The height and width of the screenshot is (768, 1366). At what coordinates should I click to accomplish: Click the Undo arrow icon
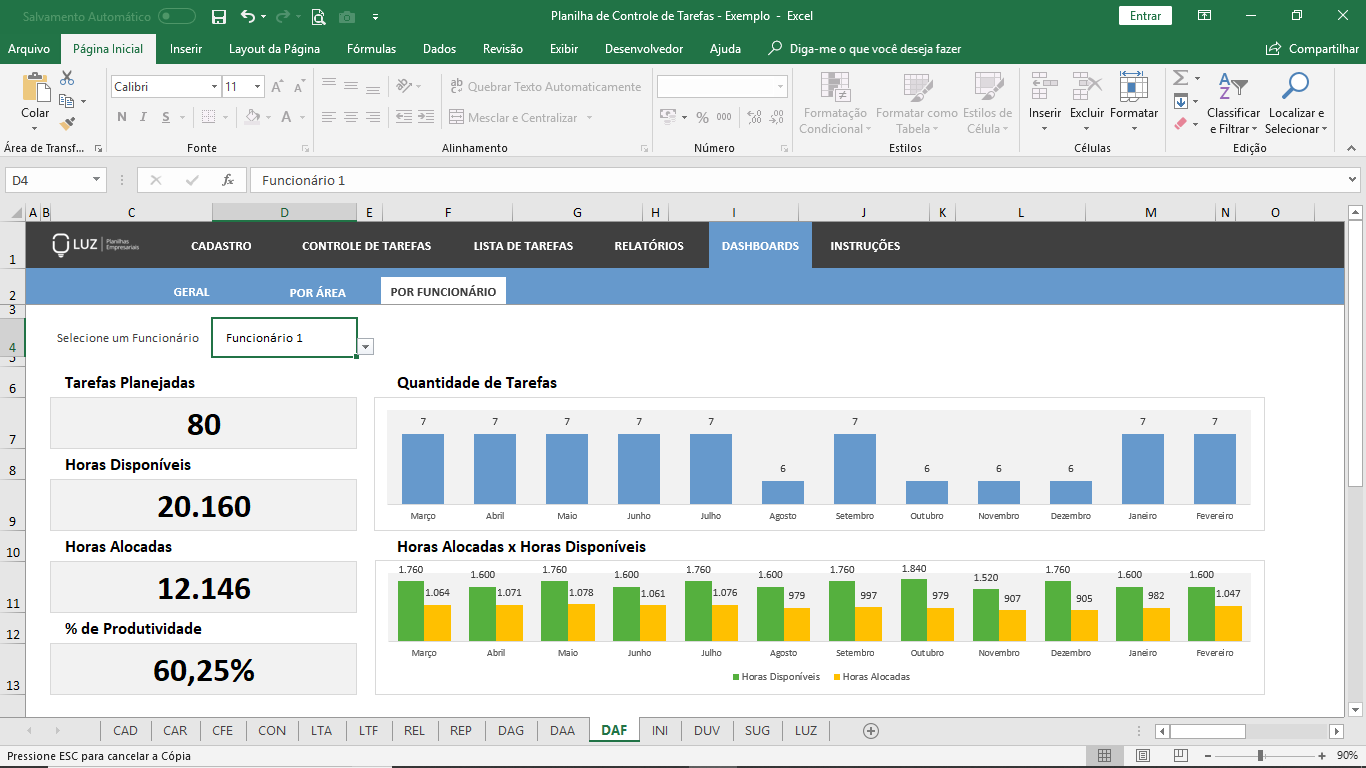point(248,16)
